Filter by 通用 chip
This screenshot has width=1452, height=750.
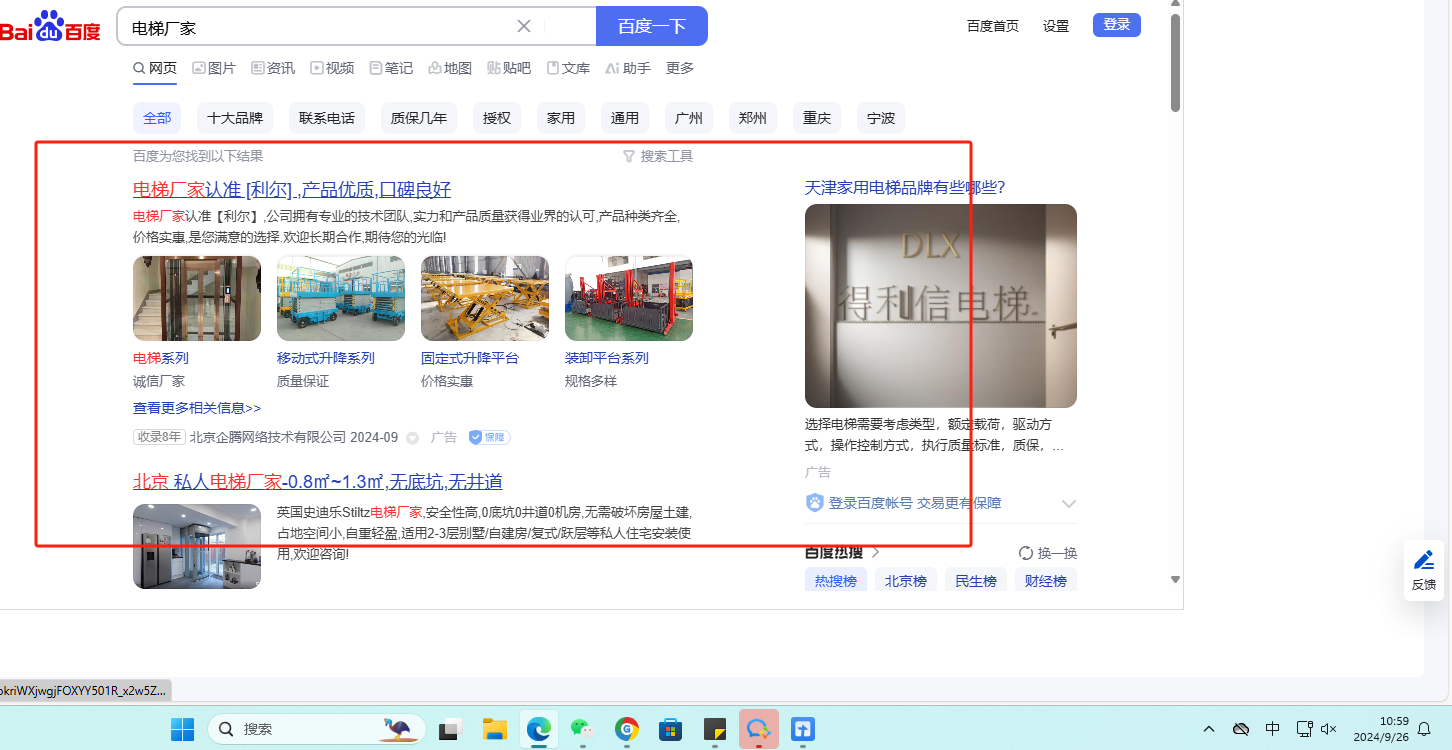[x=625, y=118]
